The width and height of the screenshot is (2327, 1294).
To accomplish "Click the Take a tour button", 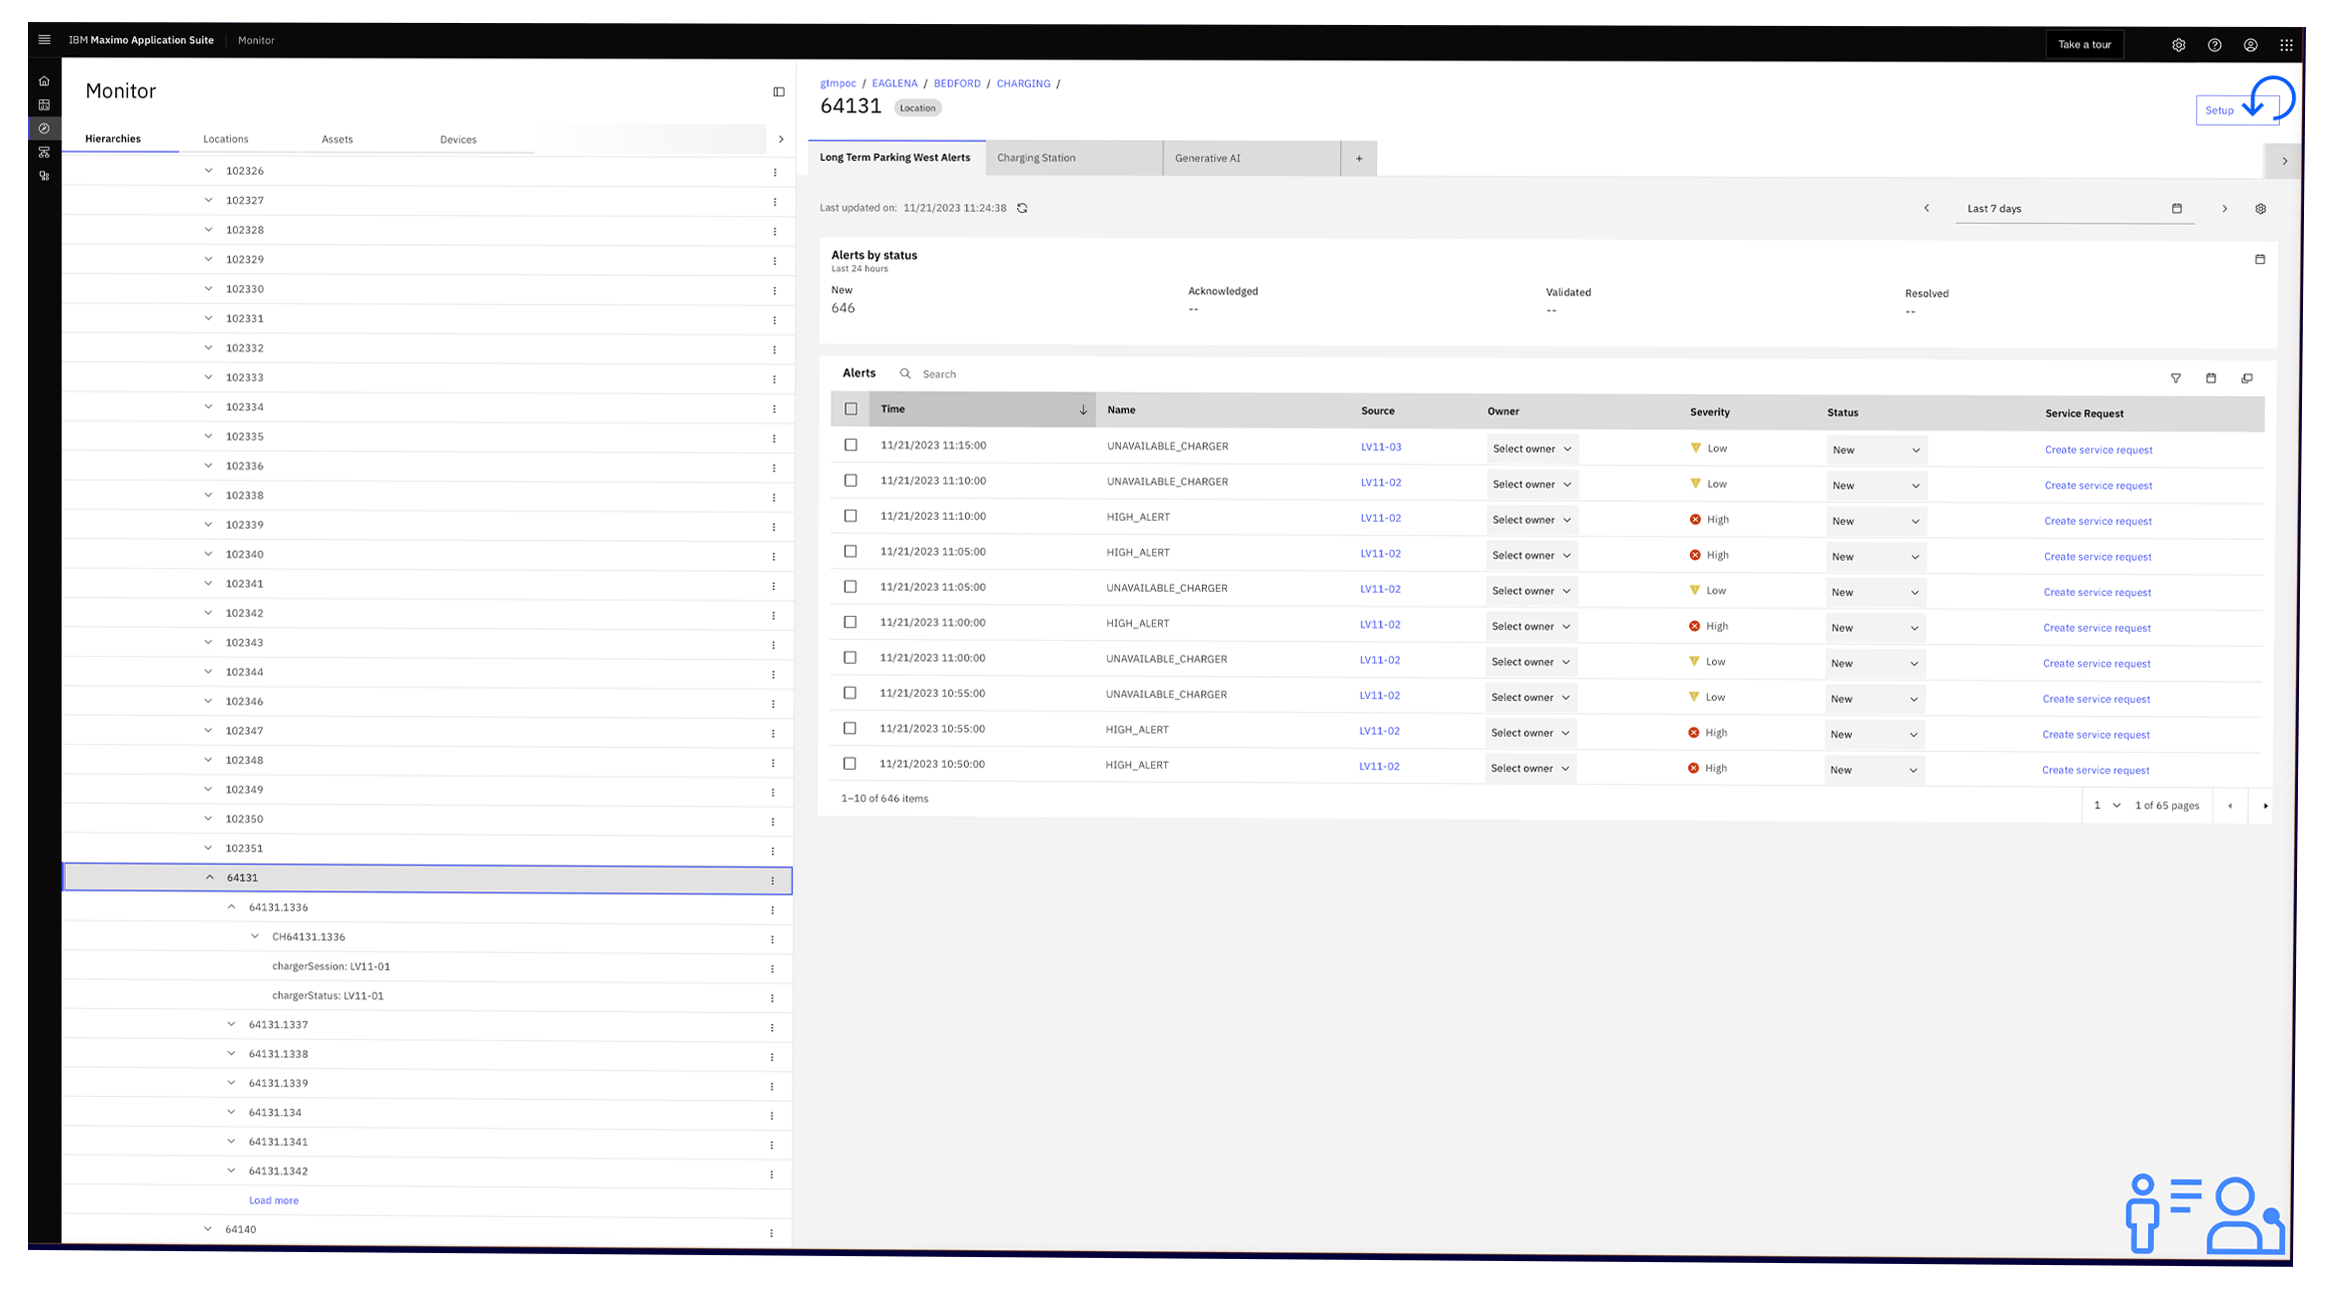I will (x=2084, y=44).
